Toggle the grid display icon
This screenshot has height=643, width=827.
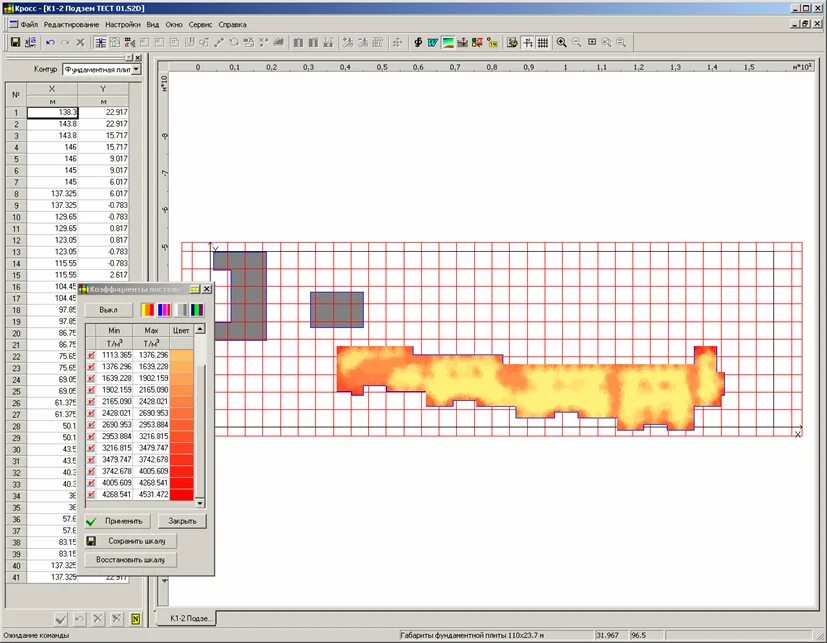coord(542,42)
